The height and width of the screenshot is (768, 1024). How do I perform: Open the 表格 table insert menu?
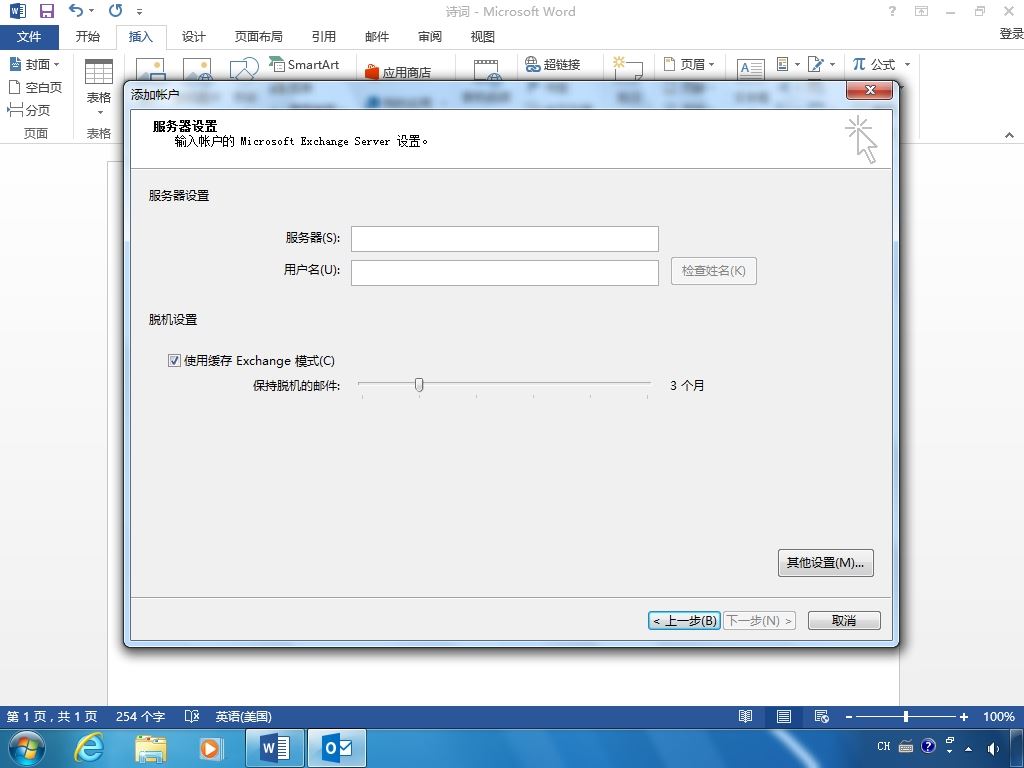99,88
